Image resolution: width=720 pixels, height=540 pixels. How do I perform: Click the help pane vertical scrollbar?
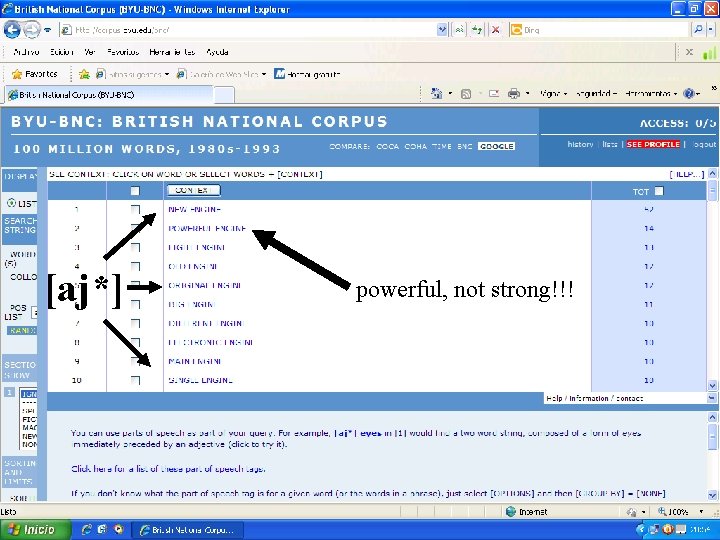[712, 456]
